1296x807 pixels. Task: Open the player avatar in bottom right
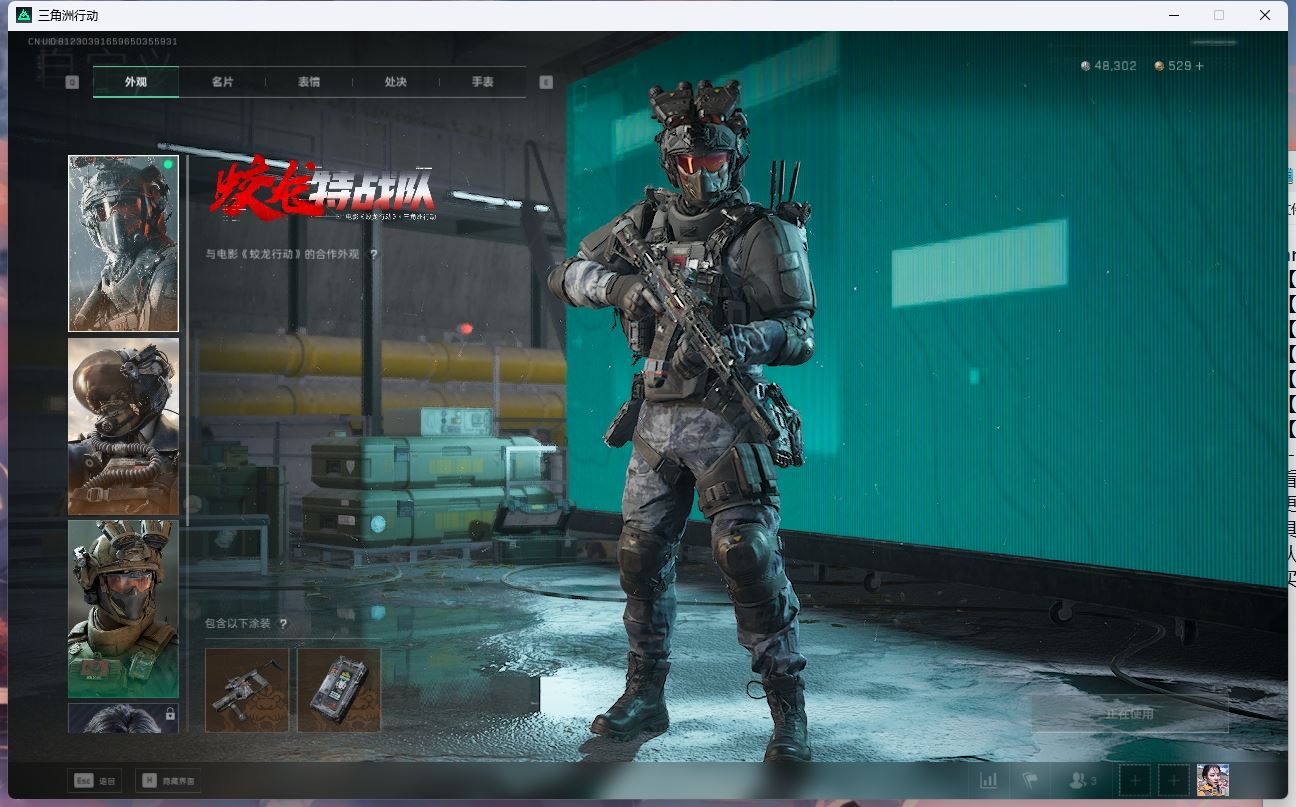pos(1212,780)
